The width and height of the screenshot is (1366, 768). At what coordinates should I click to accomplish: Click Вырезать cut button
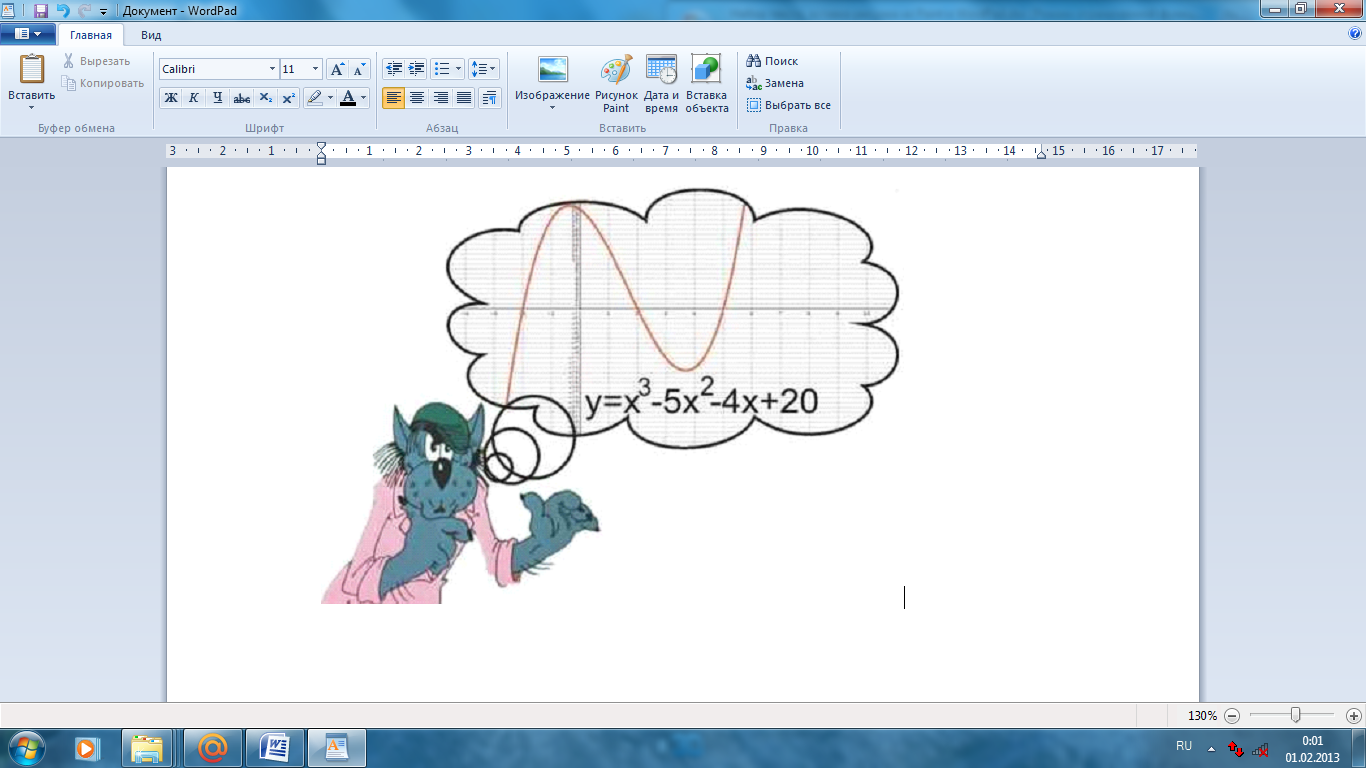[x=97, y=61]
